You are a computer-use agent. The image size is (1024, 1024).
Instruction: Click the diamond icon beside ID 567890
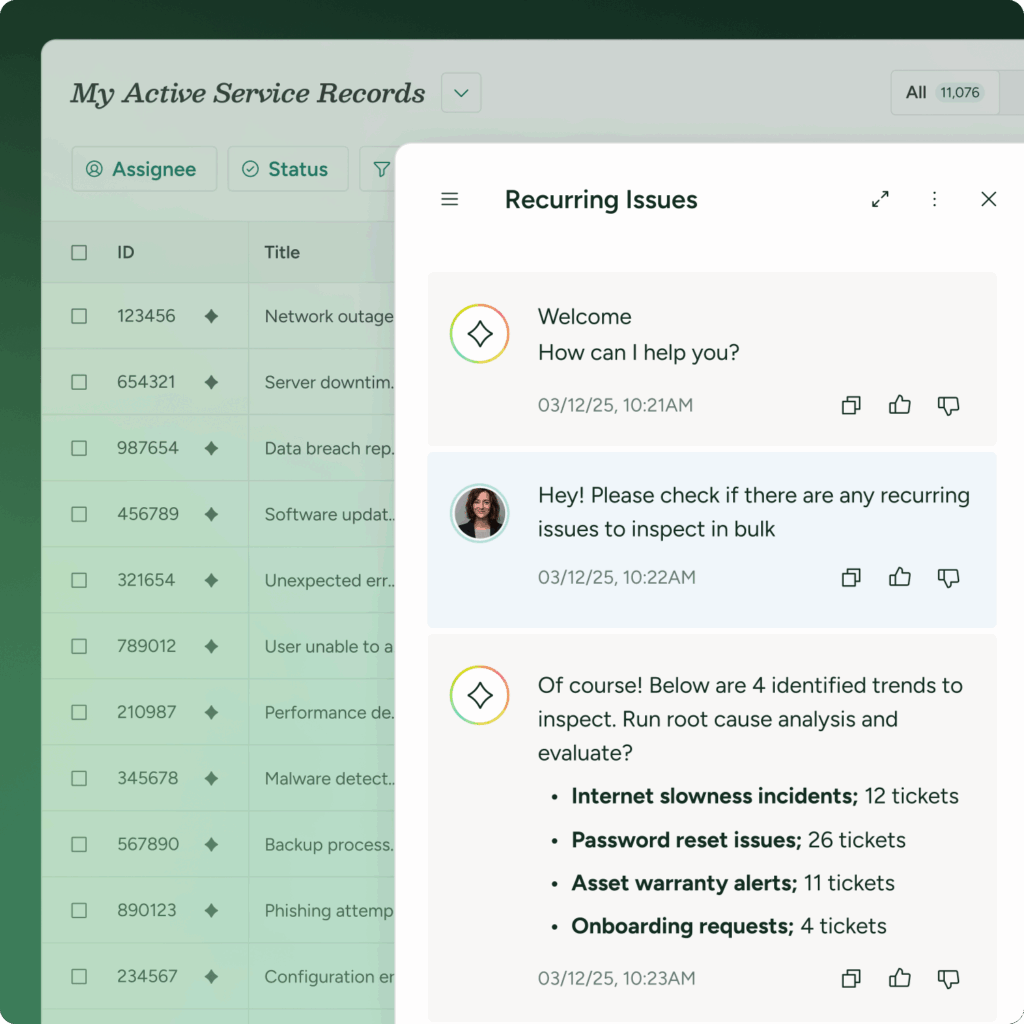point(211,844)
